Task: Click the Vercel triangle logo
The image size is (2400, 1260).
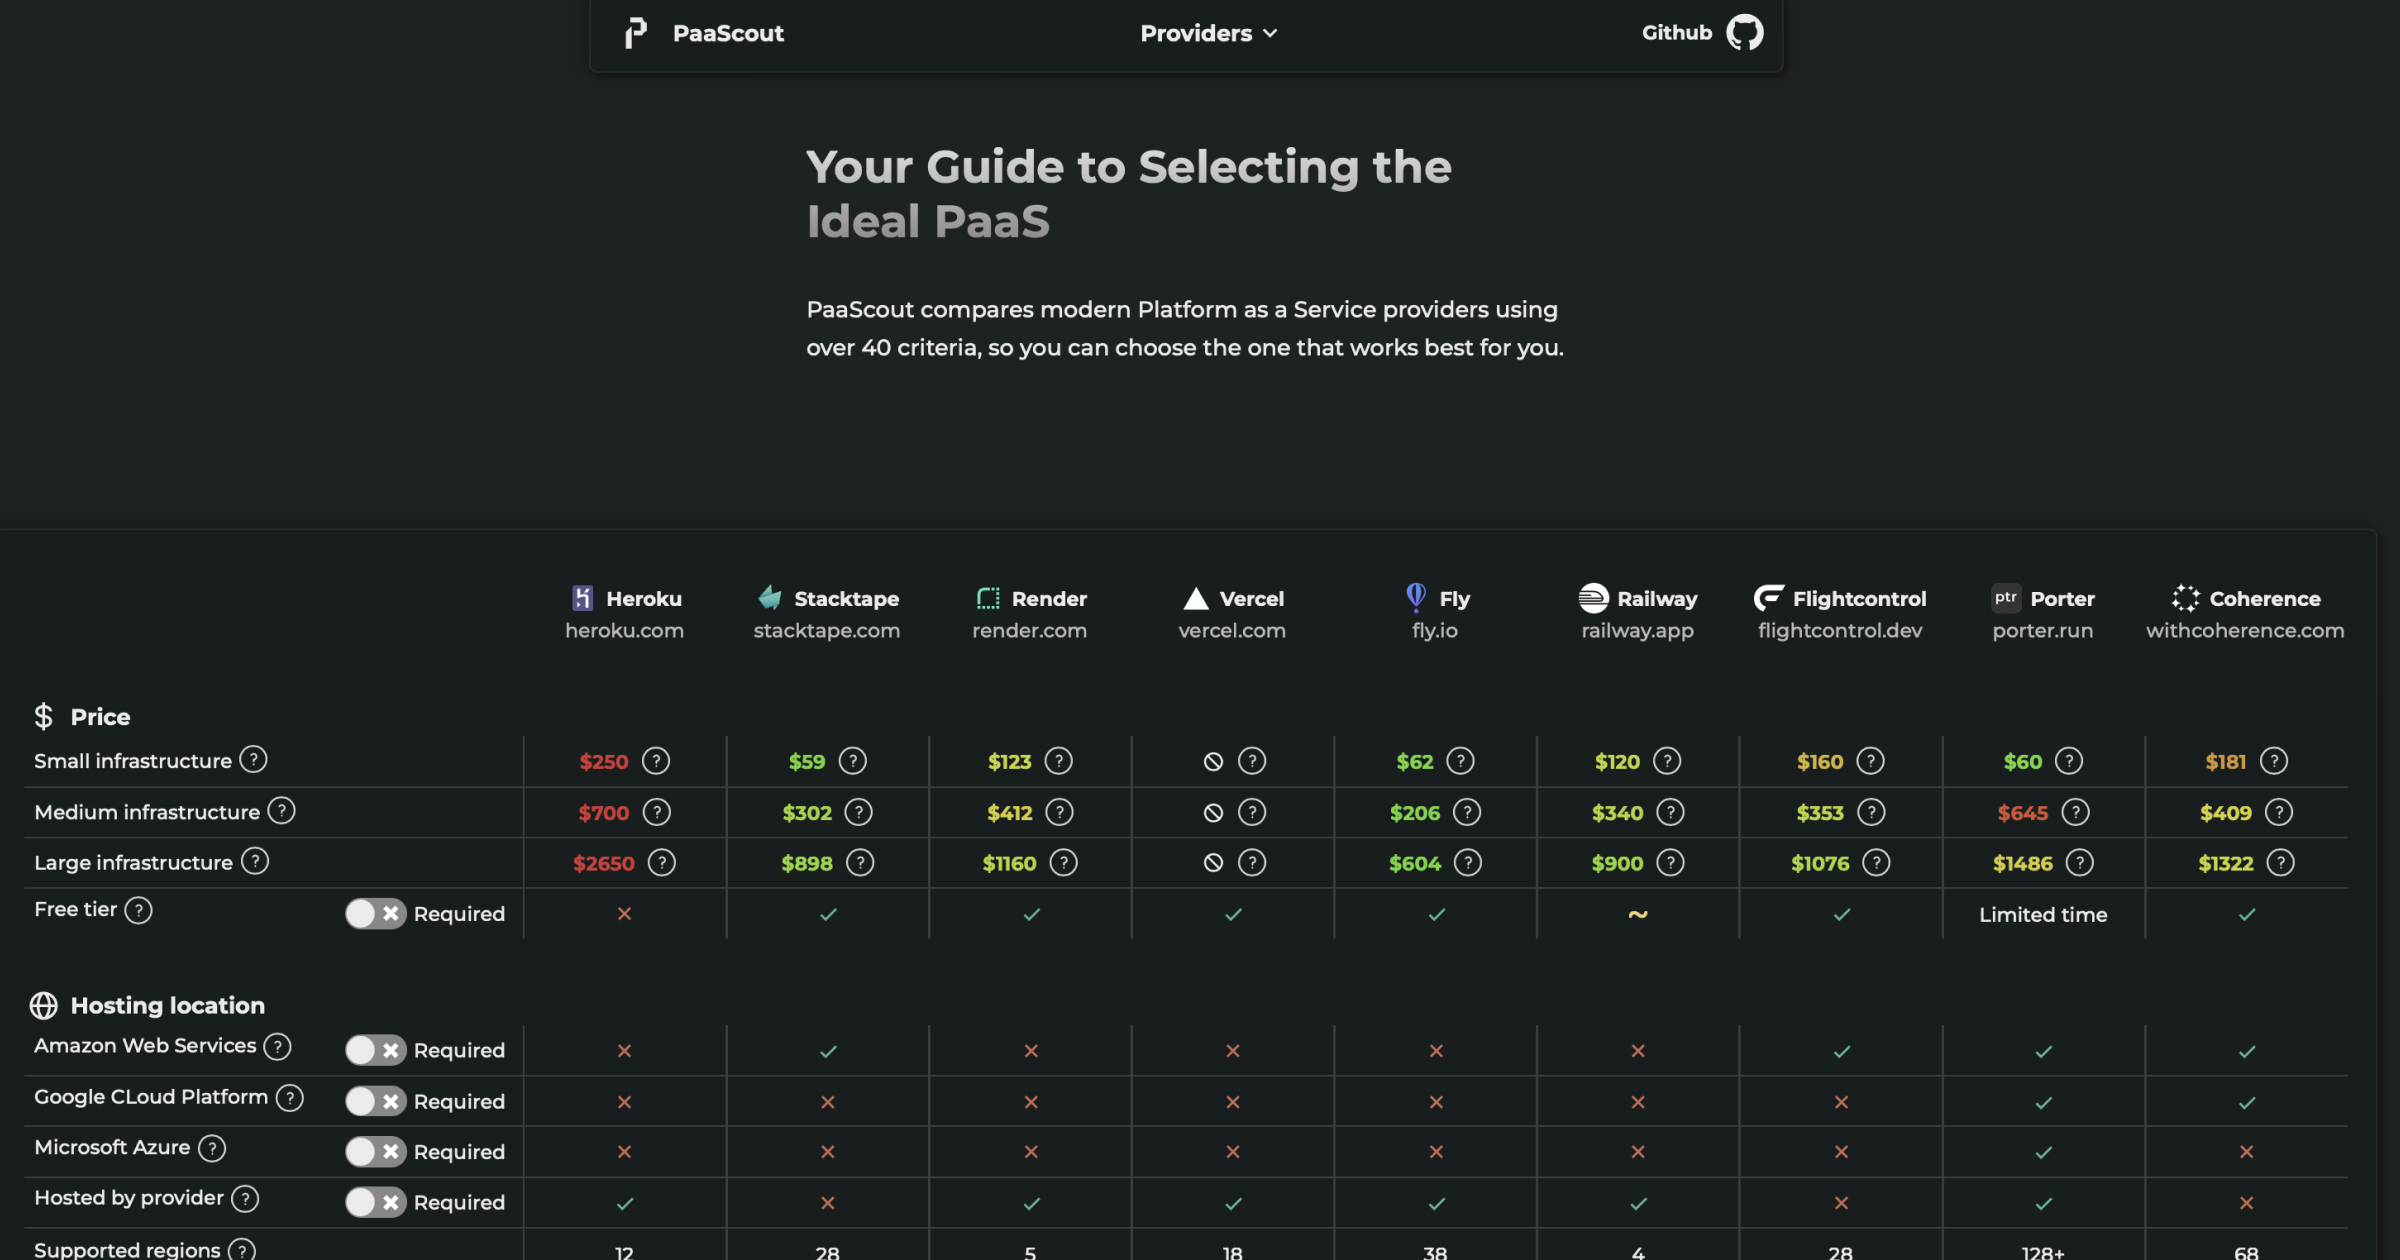Action: (1196, 598)
